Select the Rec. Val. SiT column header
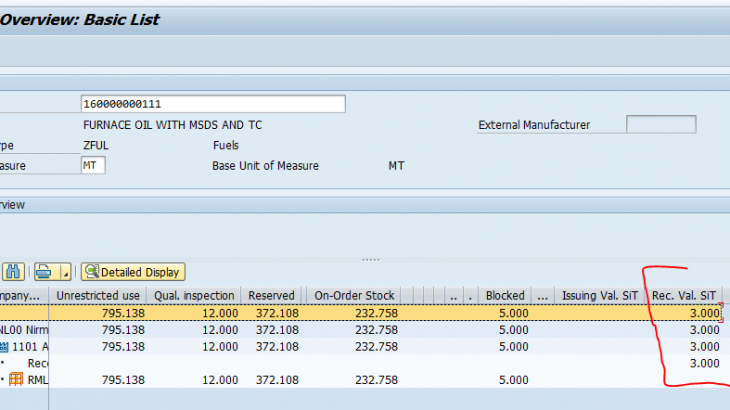This screenshot has width=730, height=410. tap(683, 296)
